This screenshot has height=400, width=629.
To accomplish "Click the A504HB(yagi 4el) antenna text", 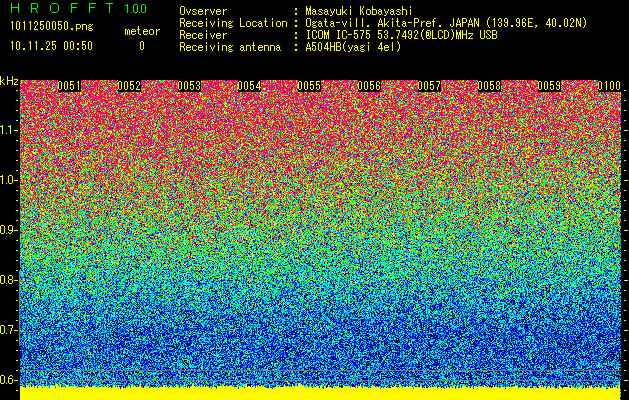I will [353, 47].
